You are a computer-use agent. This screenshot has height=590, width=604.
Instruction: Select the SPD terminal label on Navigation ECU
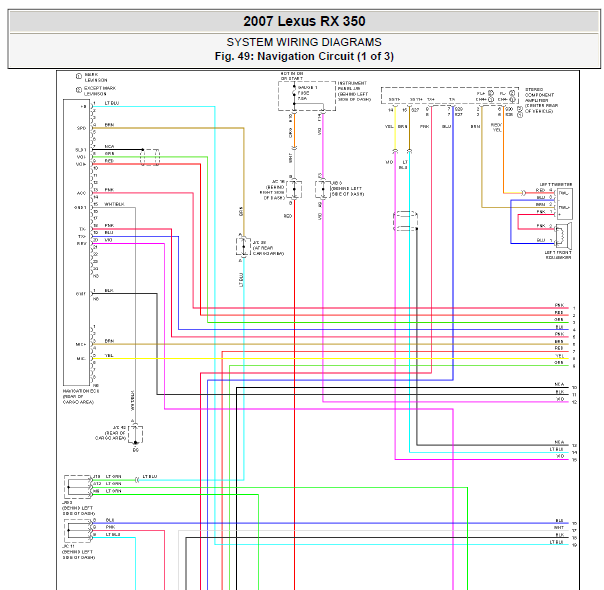point(81,128)
